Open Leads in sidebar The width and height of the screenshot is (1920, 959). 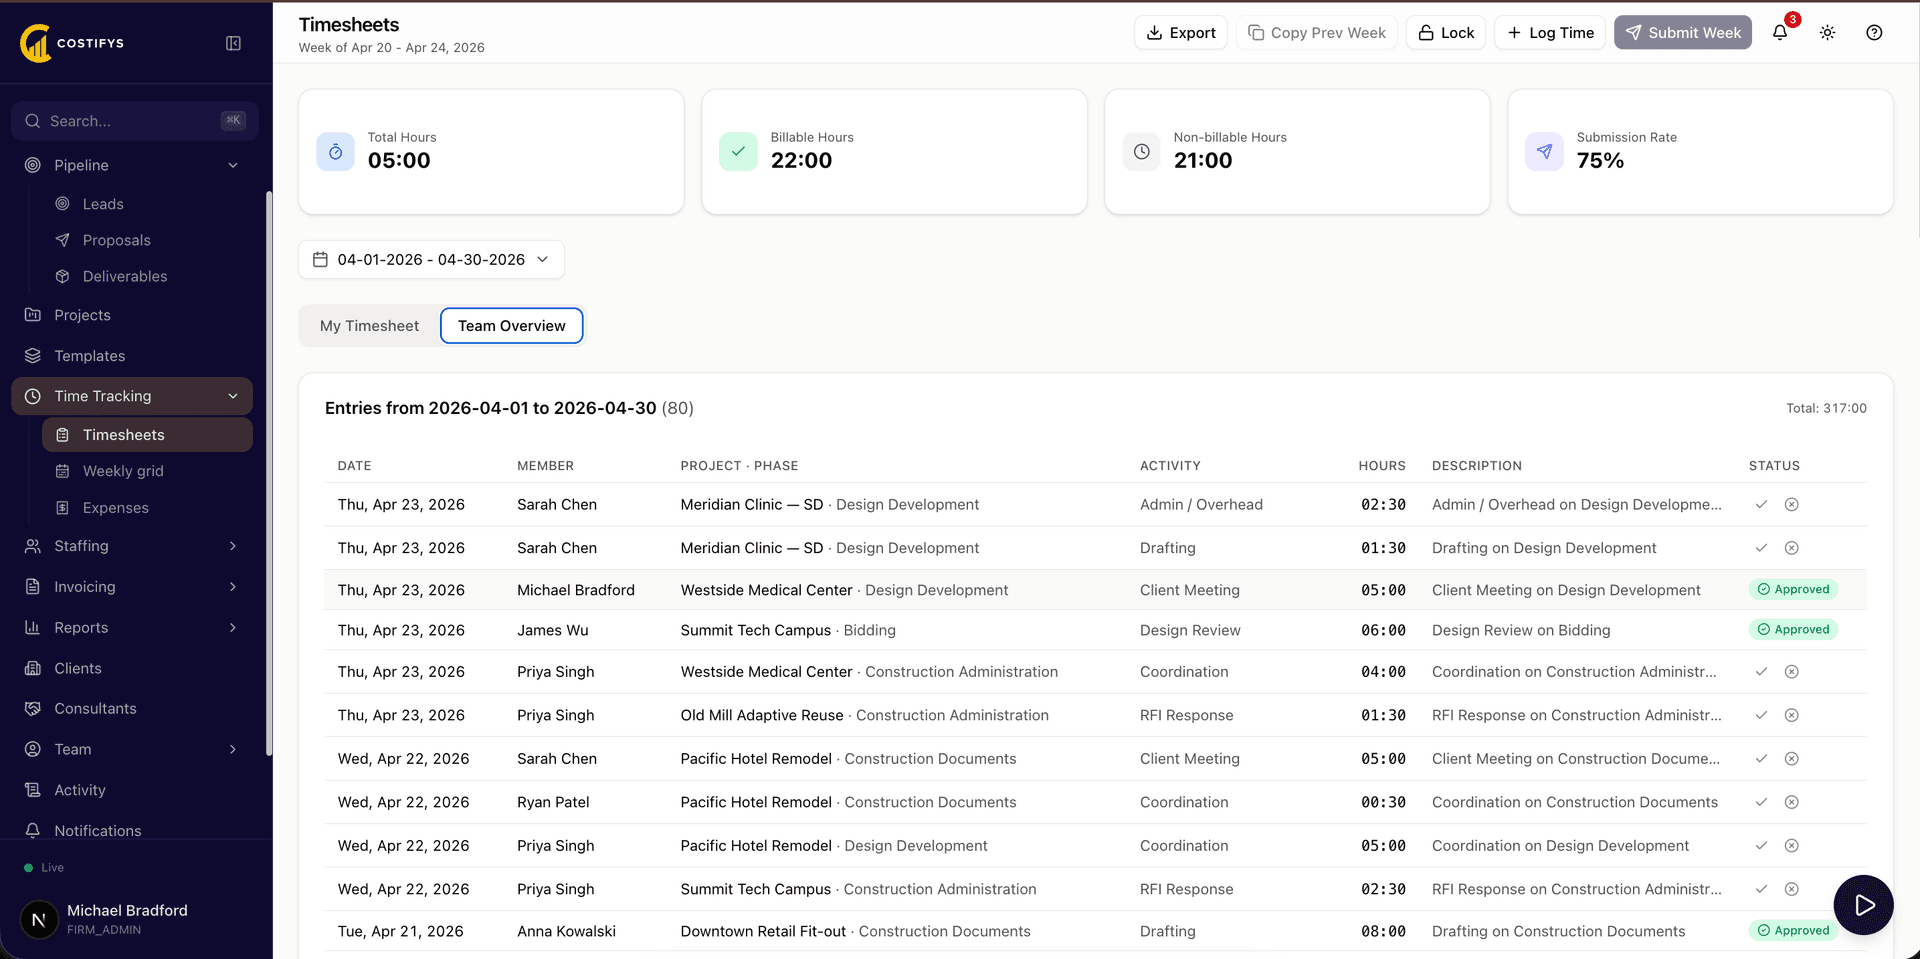(147, 204)
